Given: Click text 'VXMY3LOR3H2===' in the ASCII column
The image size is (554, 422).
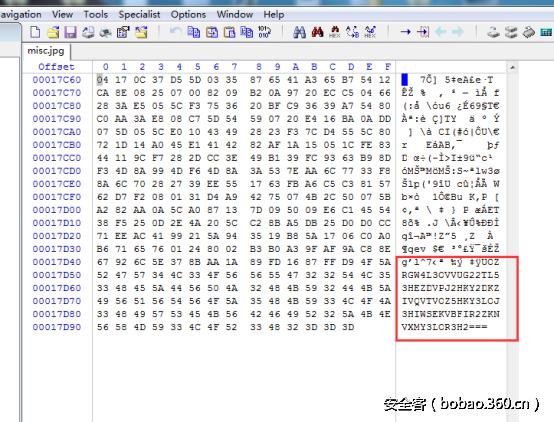Looking at the screenshot, I should (x=444, y=327).
